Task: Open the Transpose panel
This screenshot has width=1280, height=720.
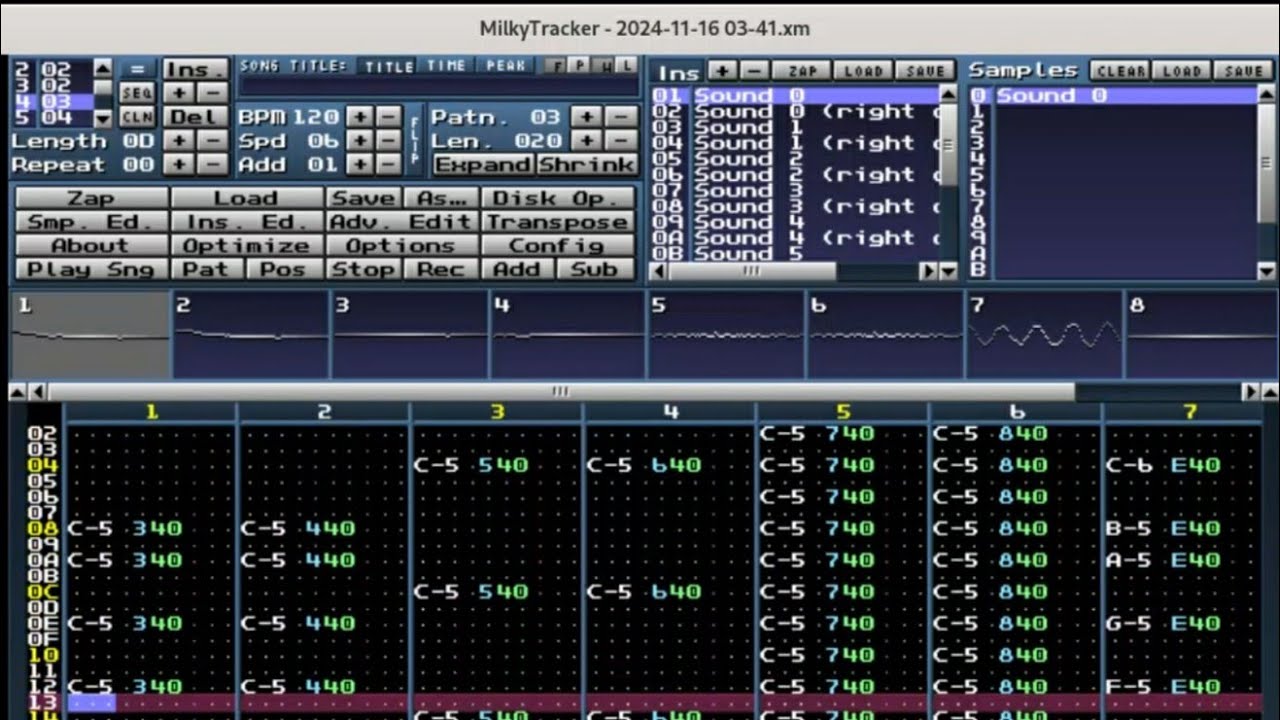Action: click(x=558, y=222)
